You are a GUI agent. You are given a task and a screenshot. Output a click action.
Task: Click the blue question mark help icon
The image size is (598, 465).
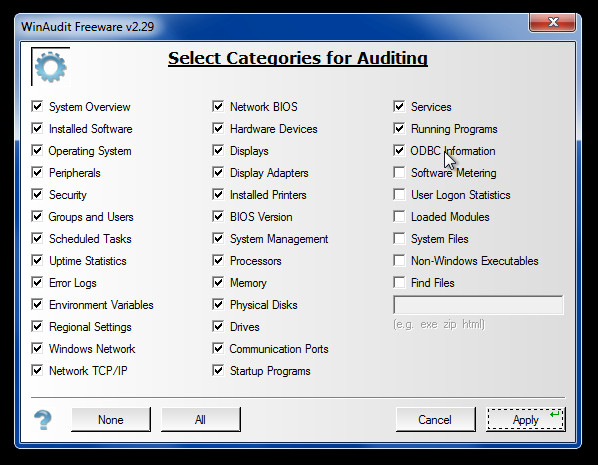(x=43, y=420)
